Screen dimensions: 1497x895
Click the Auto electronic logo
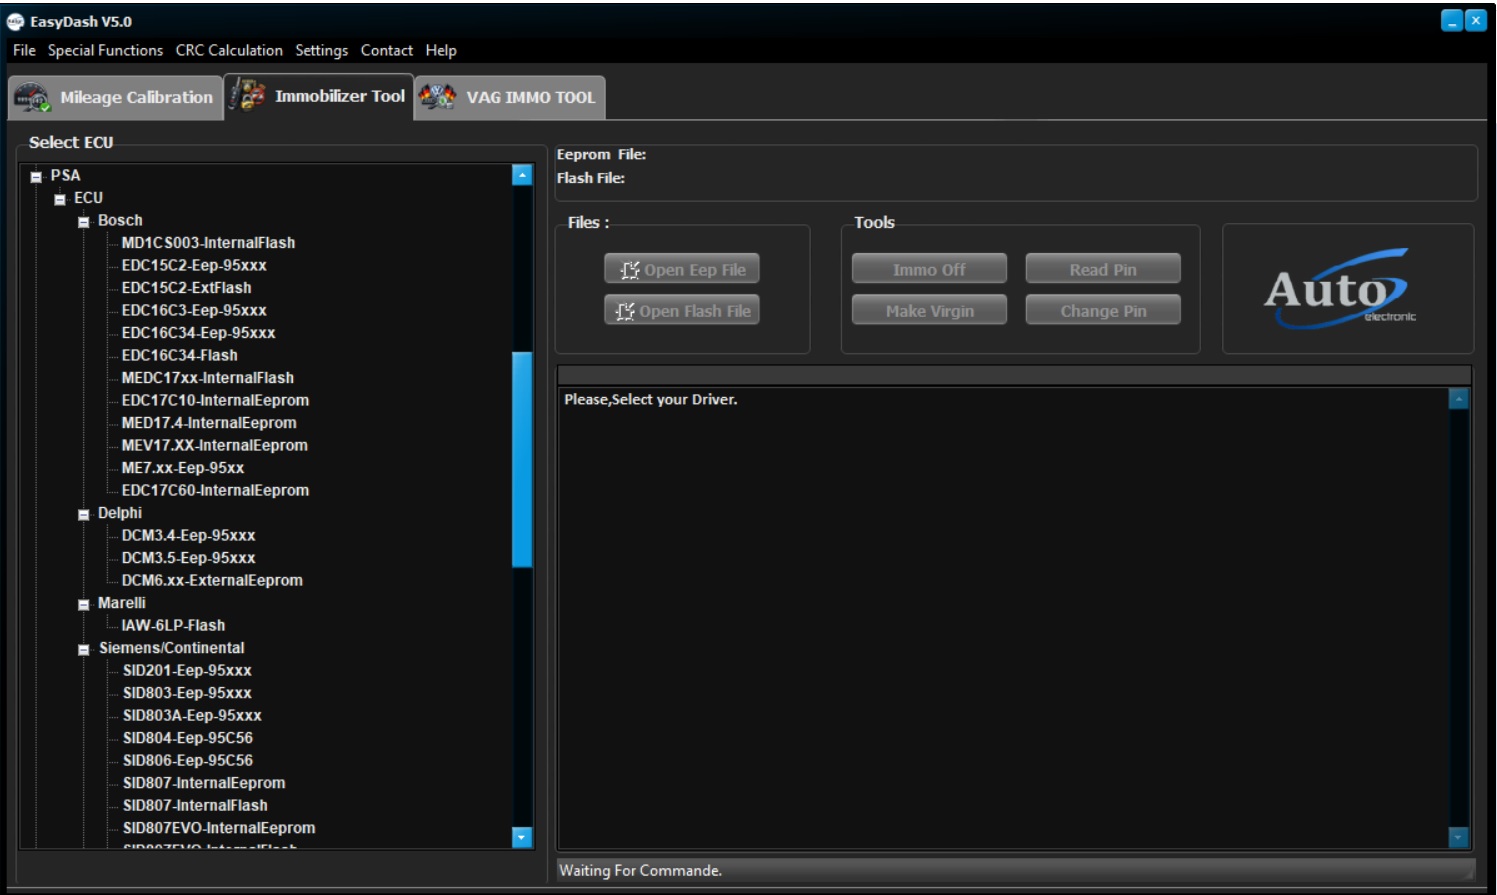click(x=1339, y=290)
